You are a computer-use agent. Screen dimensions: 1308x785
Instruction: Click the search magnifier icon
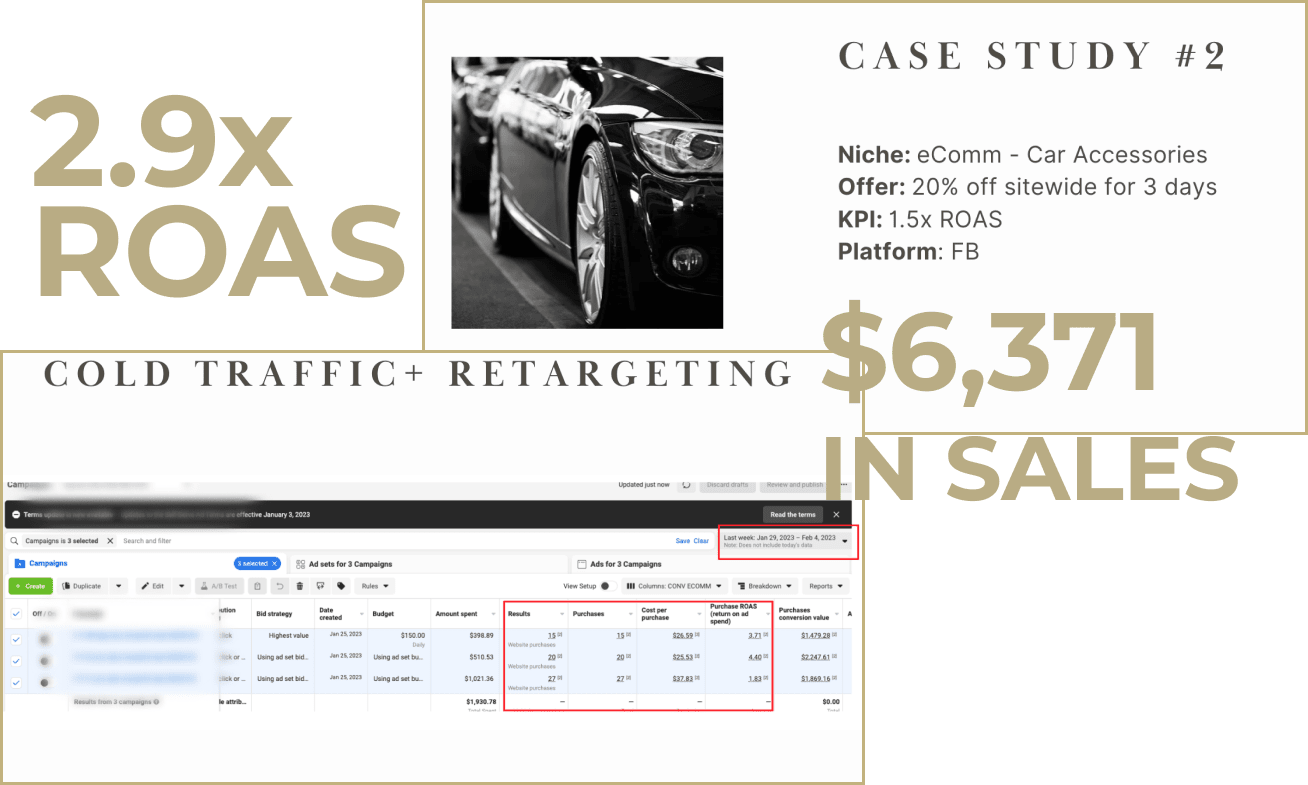coord(15,541)
